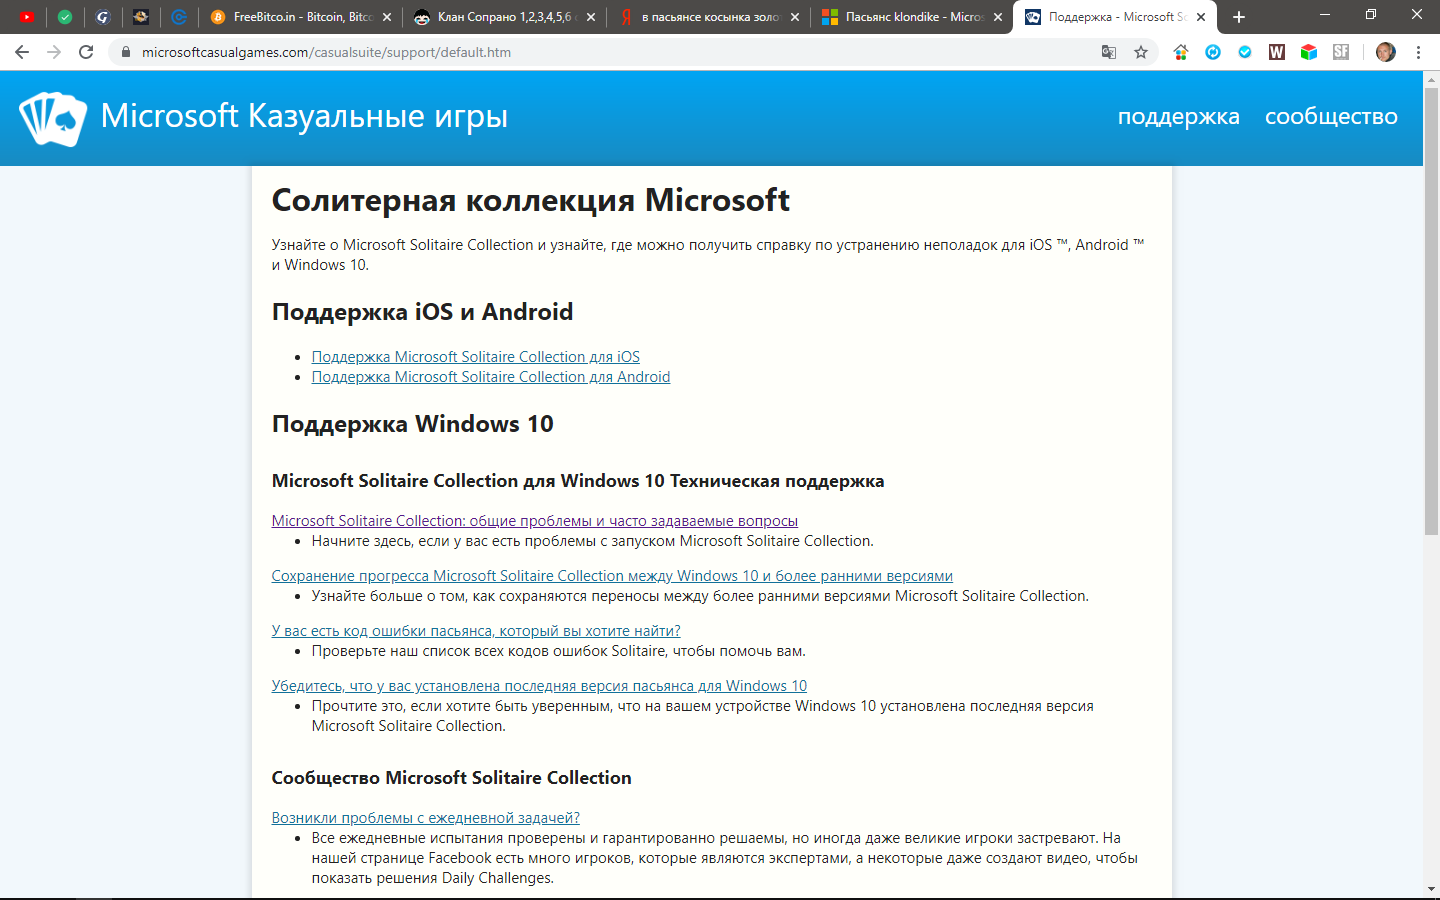Image resolution: width=1440 pixels, height=900 pixels.
Task: Open the colorful cube extension icon
Action: 1309,52
